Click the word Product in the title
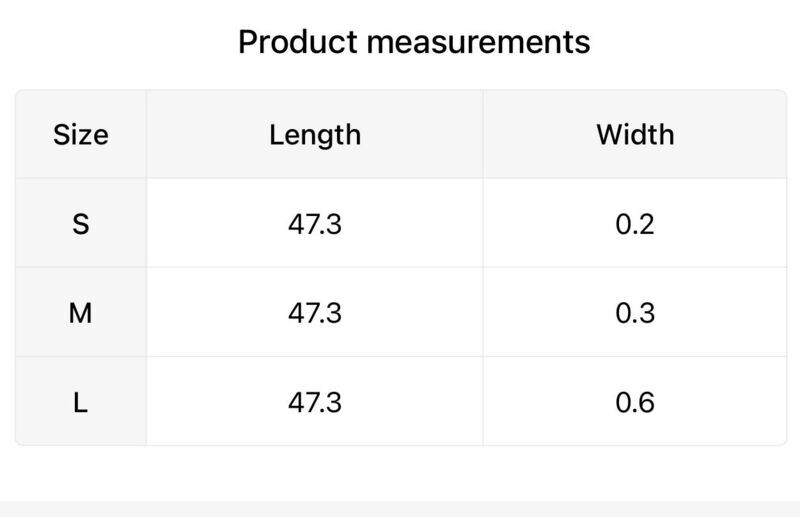The width and height of the screenshot is (800, 517). pos(298,42)
